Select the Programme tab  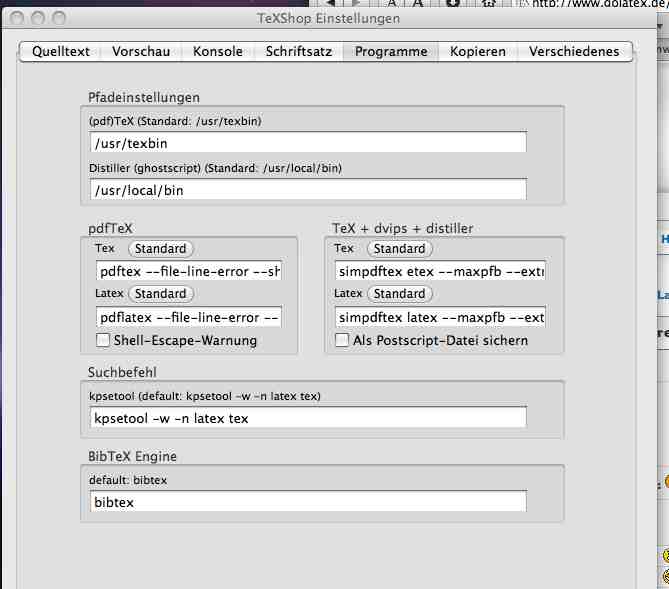(391, 52)
